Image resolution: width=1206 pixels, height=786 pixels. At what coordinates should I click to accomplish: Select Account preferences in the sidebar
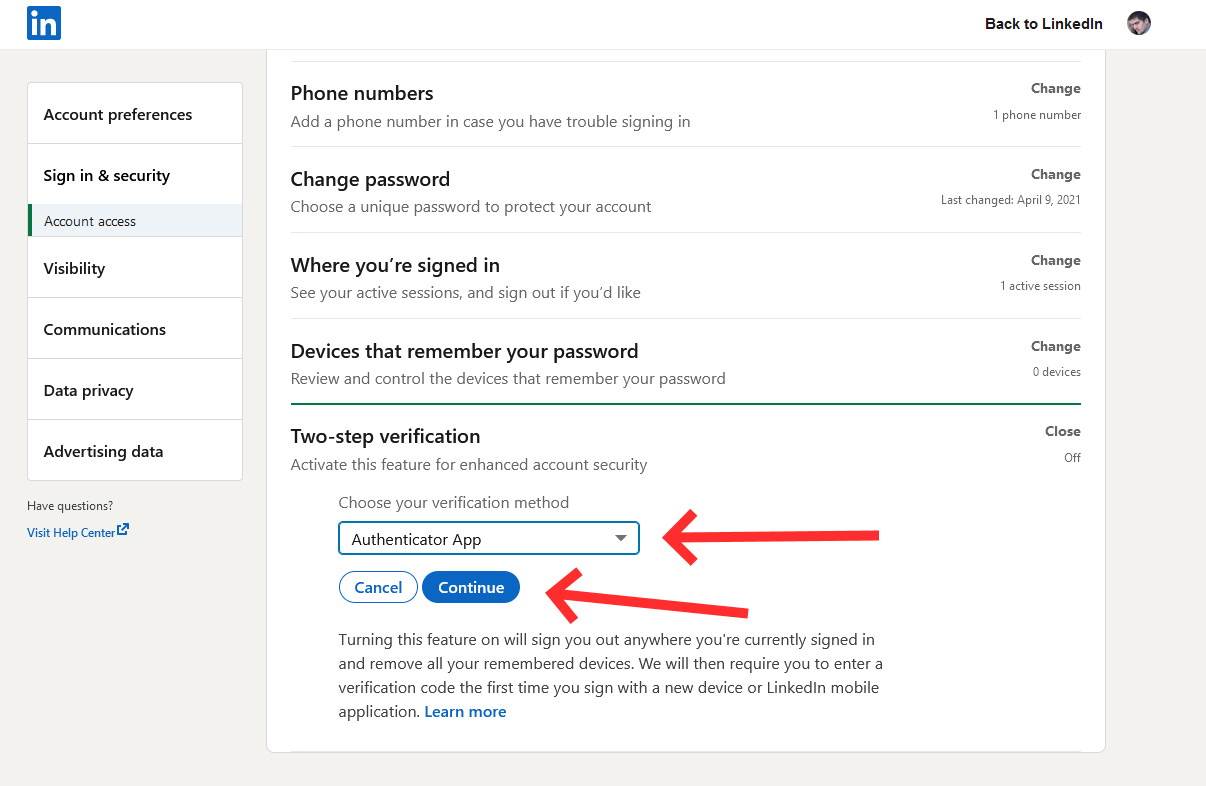coord(117,114)
